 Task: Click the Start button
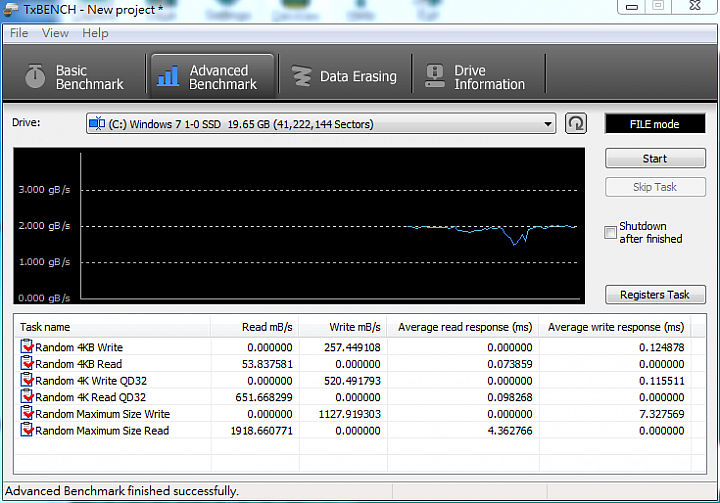(655, 158)
